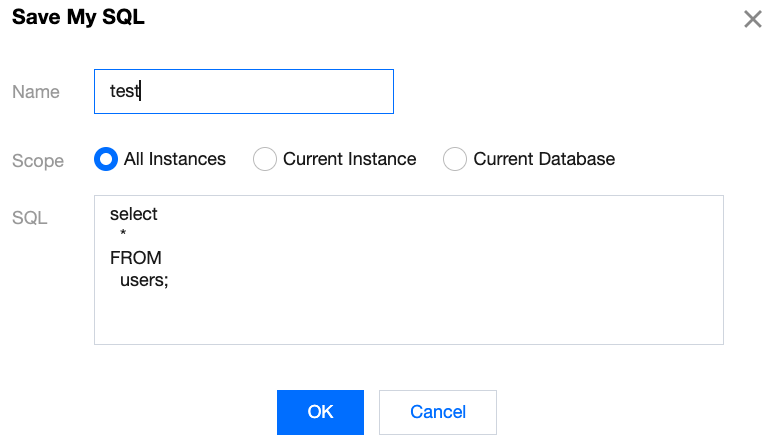780x440 pixels.
Task: Click the Name field label
Action: [36, 92]
